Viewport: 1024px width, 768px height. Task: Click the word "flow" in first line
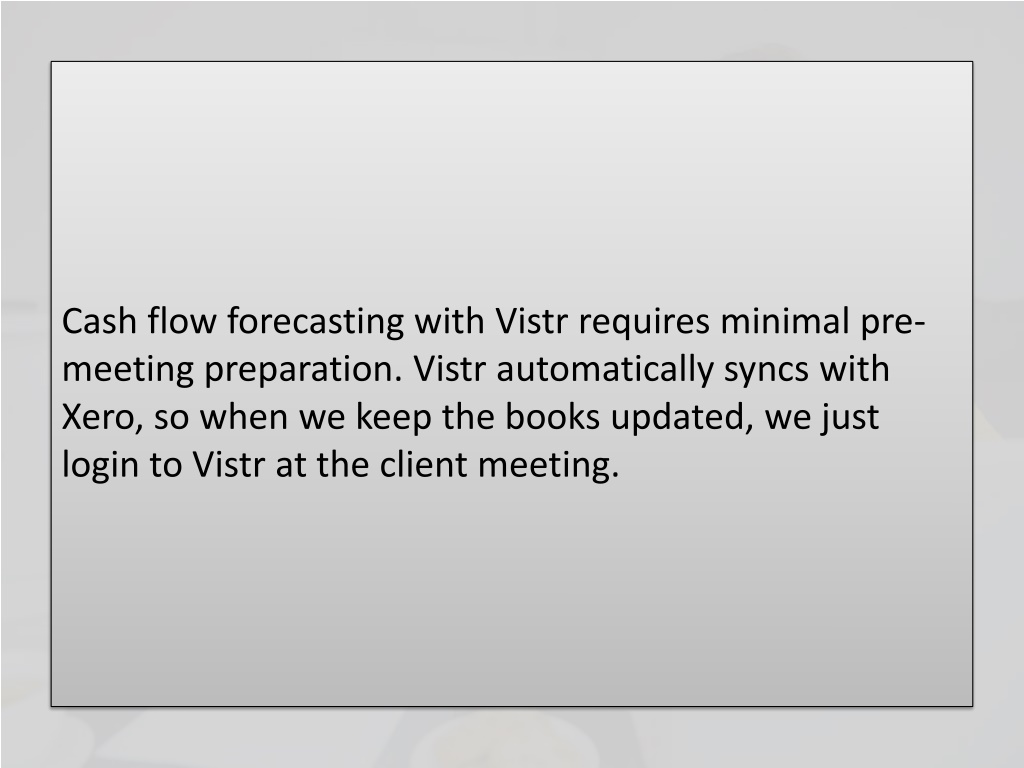click(x=182, y=321)
